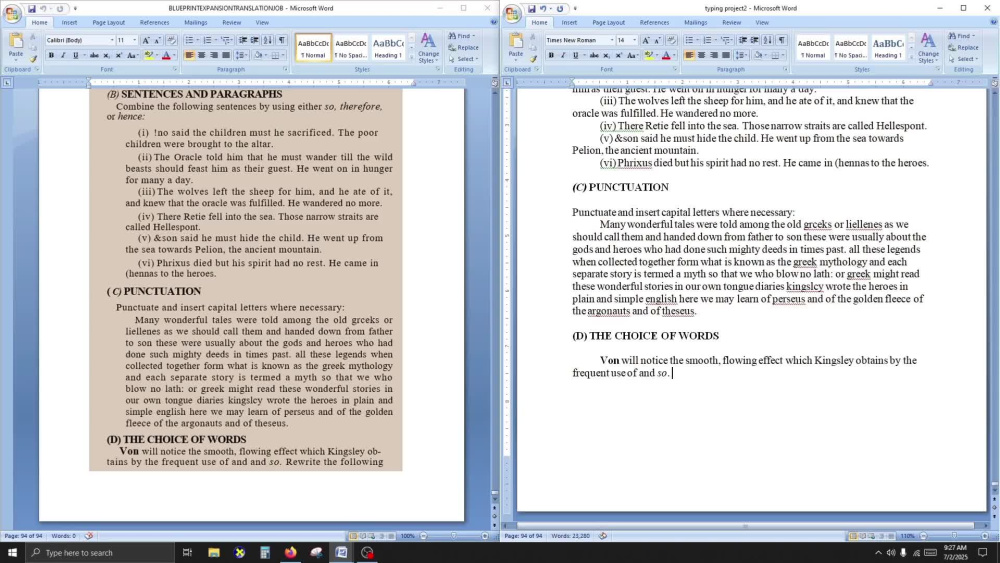Grow font size in right Word window
Image resolution: width=1000 pixels, height=563 pixels.
pos(645,40)
